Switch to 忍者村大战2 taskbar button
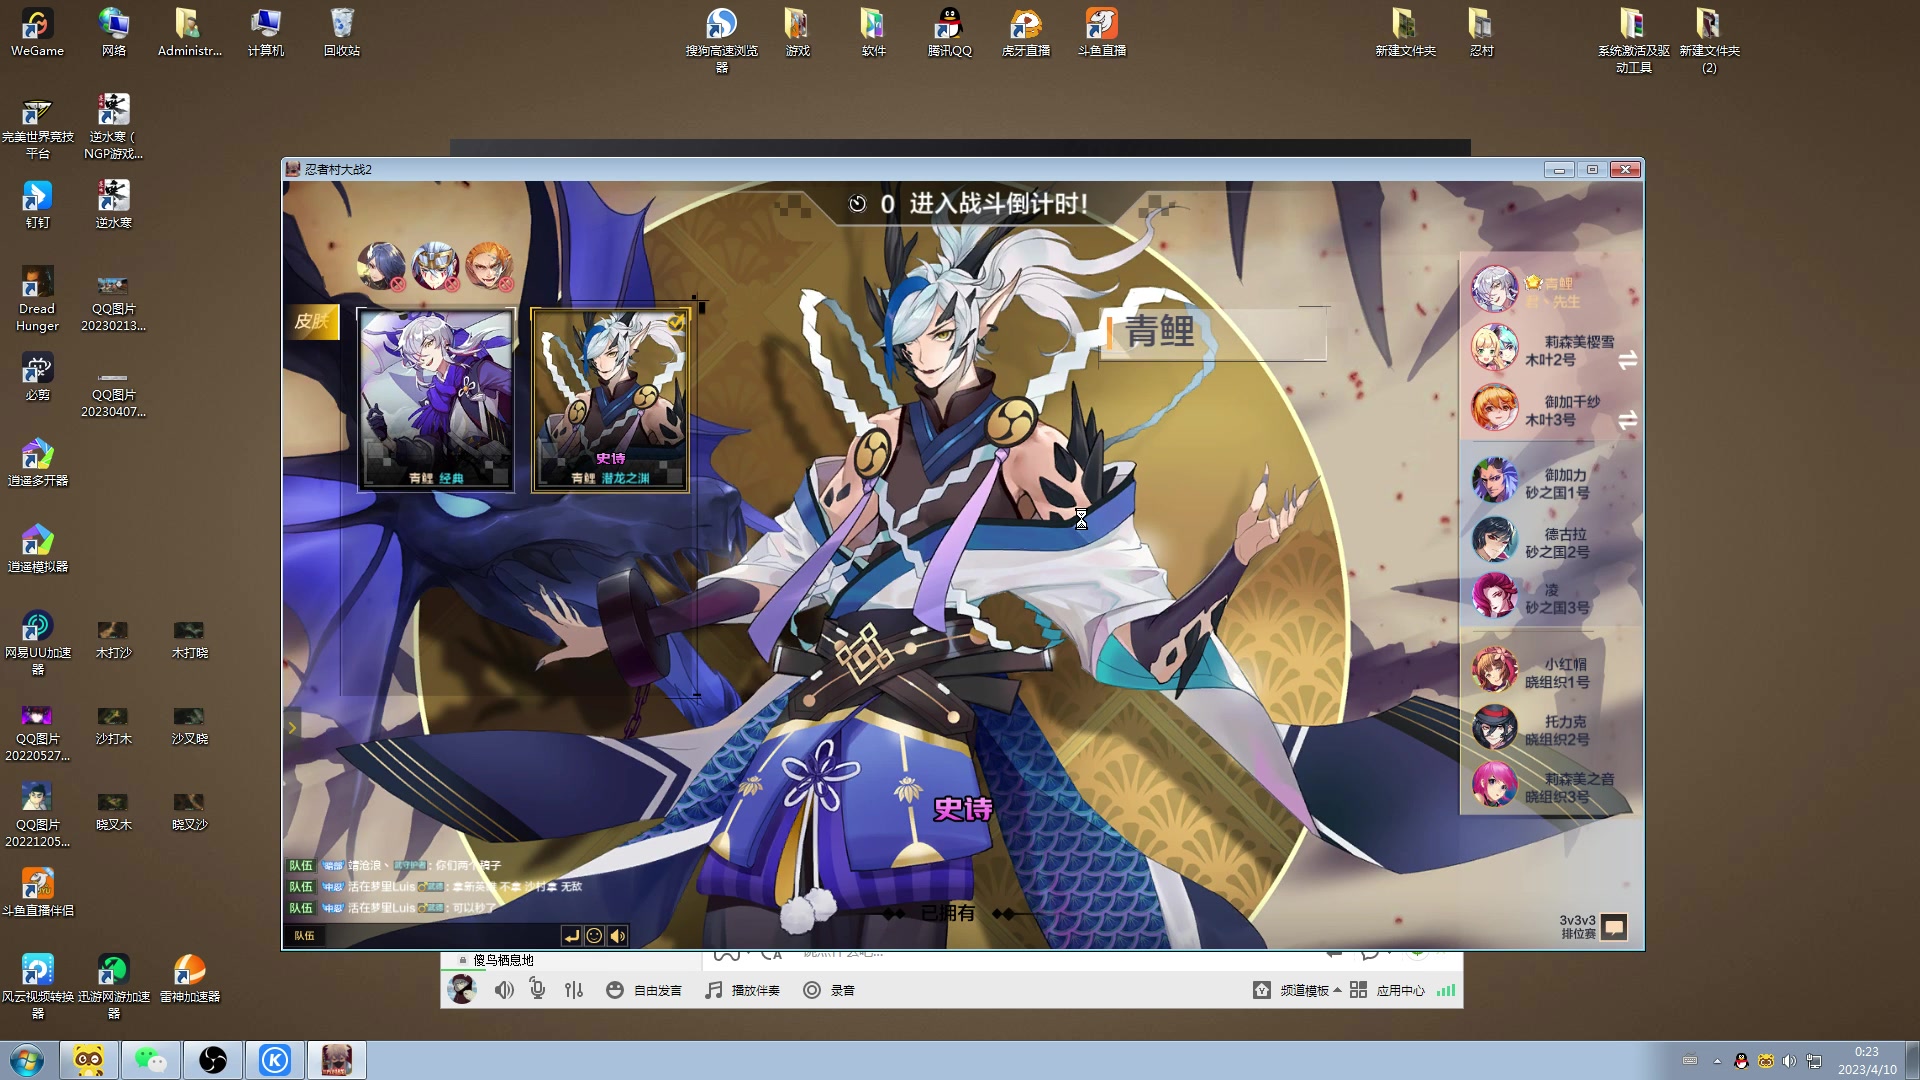Image resolution: width=1920 pixels, height=1080 pixels. point(337,1060)
